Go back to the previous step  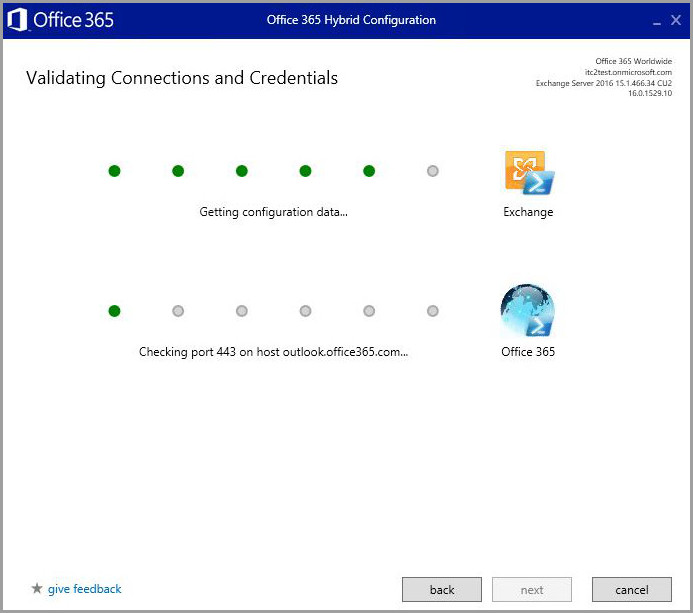click(442, 590)
